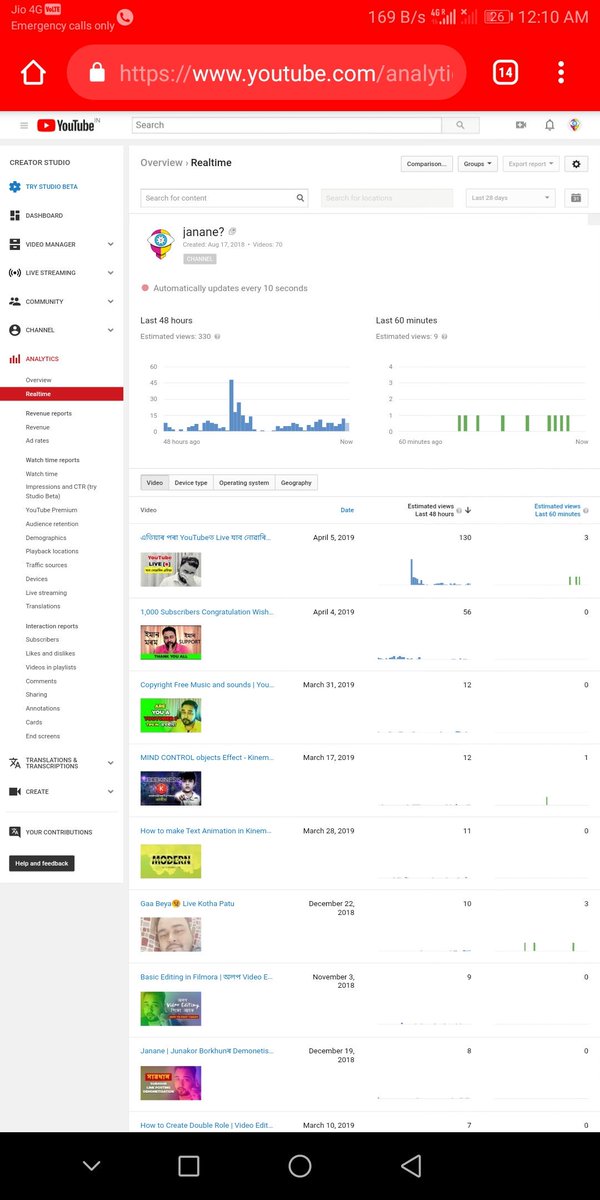Select the Device type tab

click(191, 482)
